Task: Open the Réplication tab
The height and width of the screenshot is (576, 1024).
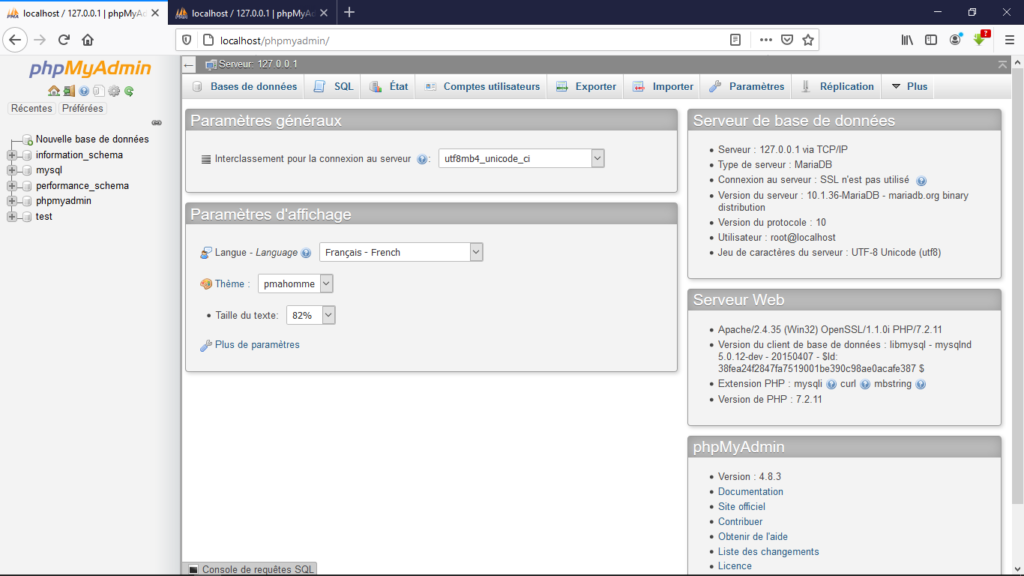Action: (x=837, y=86)
